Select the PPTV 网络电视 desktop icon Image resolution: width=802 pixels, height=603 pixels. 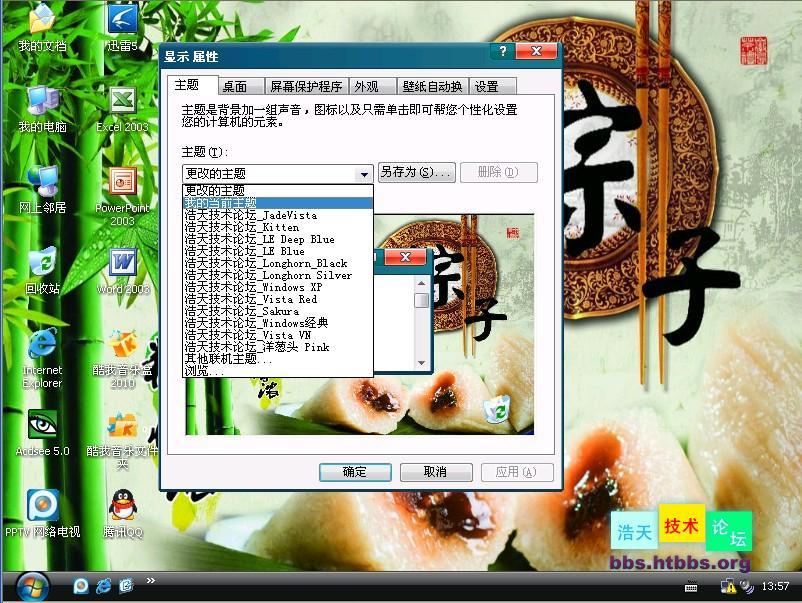(42, 513)
